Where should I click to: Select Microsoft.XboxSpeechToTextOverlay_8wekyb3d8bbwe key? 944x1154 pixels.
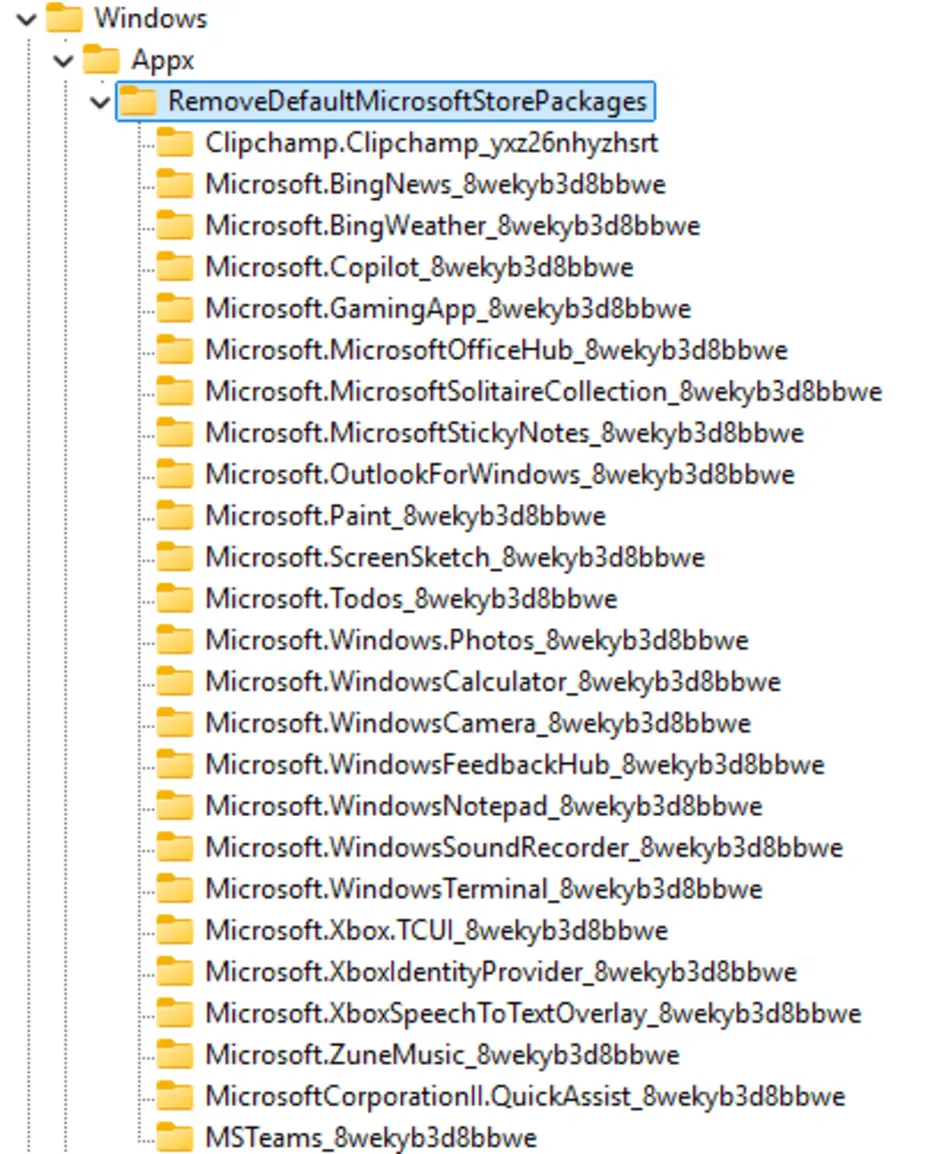pyautogui.click(x=533, y=1013)
